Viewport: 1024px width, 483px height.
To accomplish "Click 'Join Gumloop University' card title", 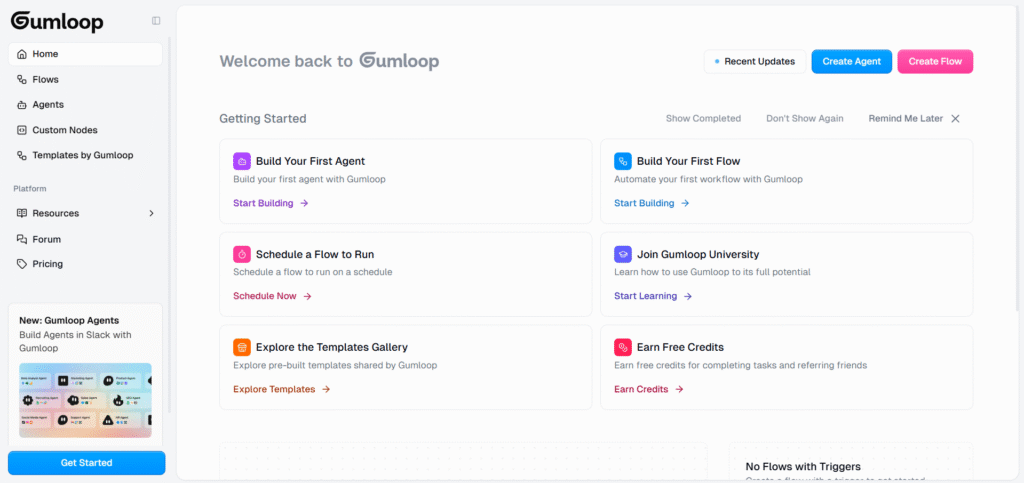I will coord(698,255).
